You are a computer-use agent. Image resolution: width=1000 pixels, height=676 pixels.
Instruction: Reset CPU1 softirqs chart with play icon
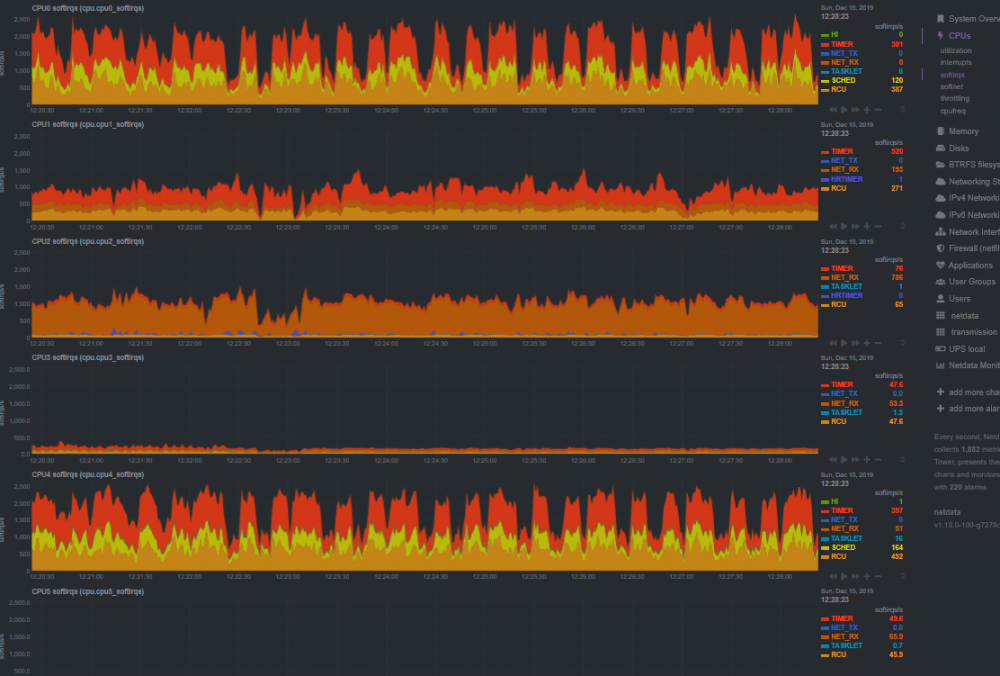click(844, 226)
